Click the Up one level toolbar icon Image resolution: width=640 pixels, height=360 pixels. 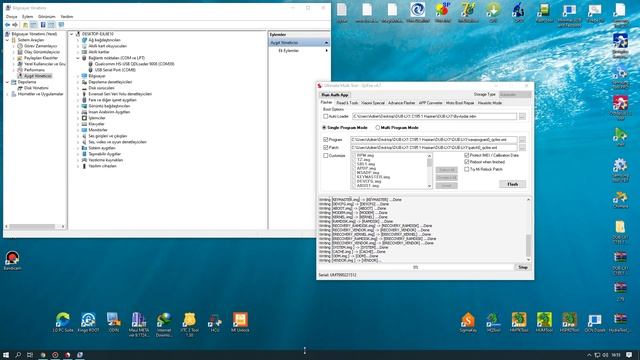(x=25, y=25)
